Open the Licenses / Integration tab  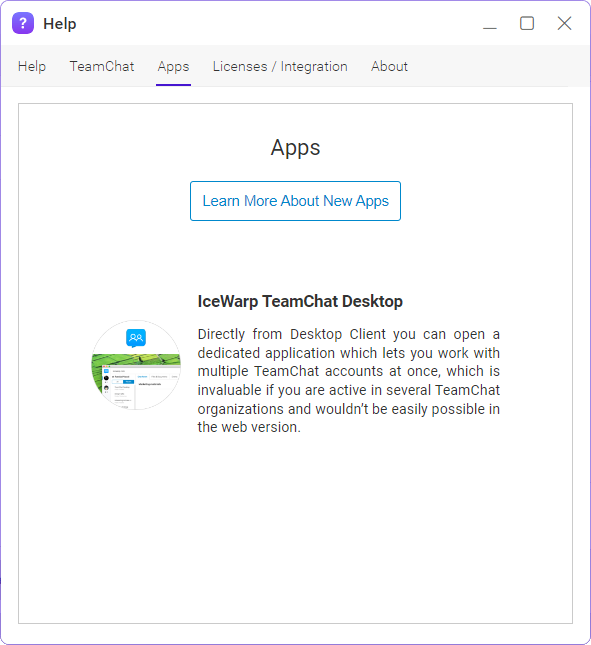(x=280, y=66)
